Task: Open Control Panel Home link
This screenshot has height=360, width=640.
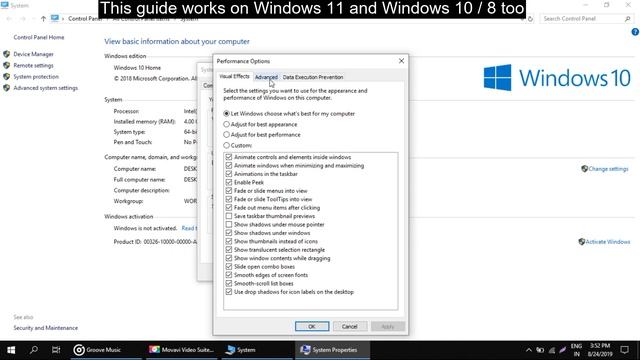Action: tap(39, 37)
